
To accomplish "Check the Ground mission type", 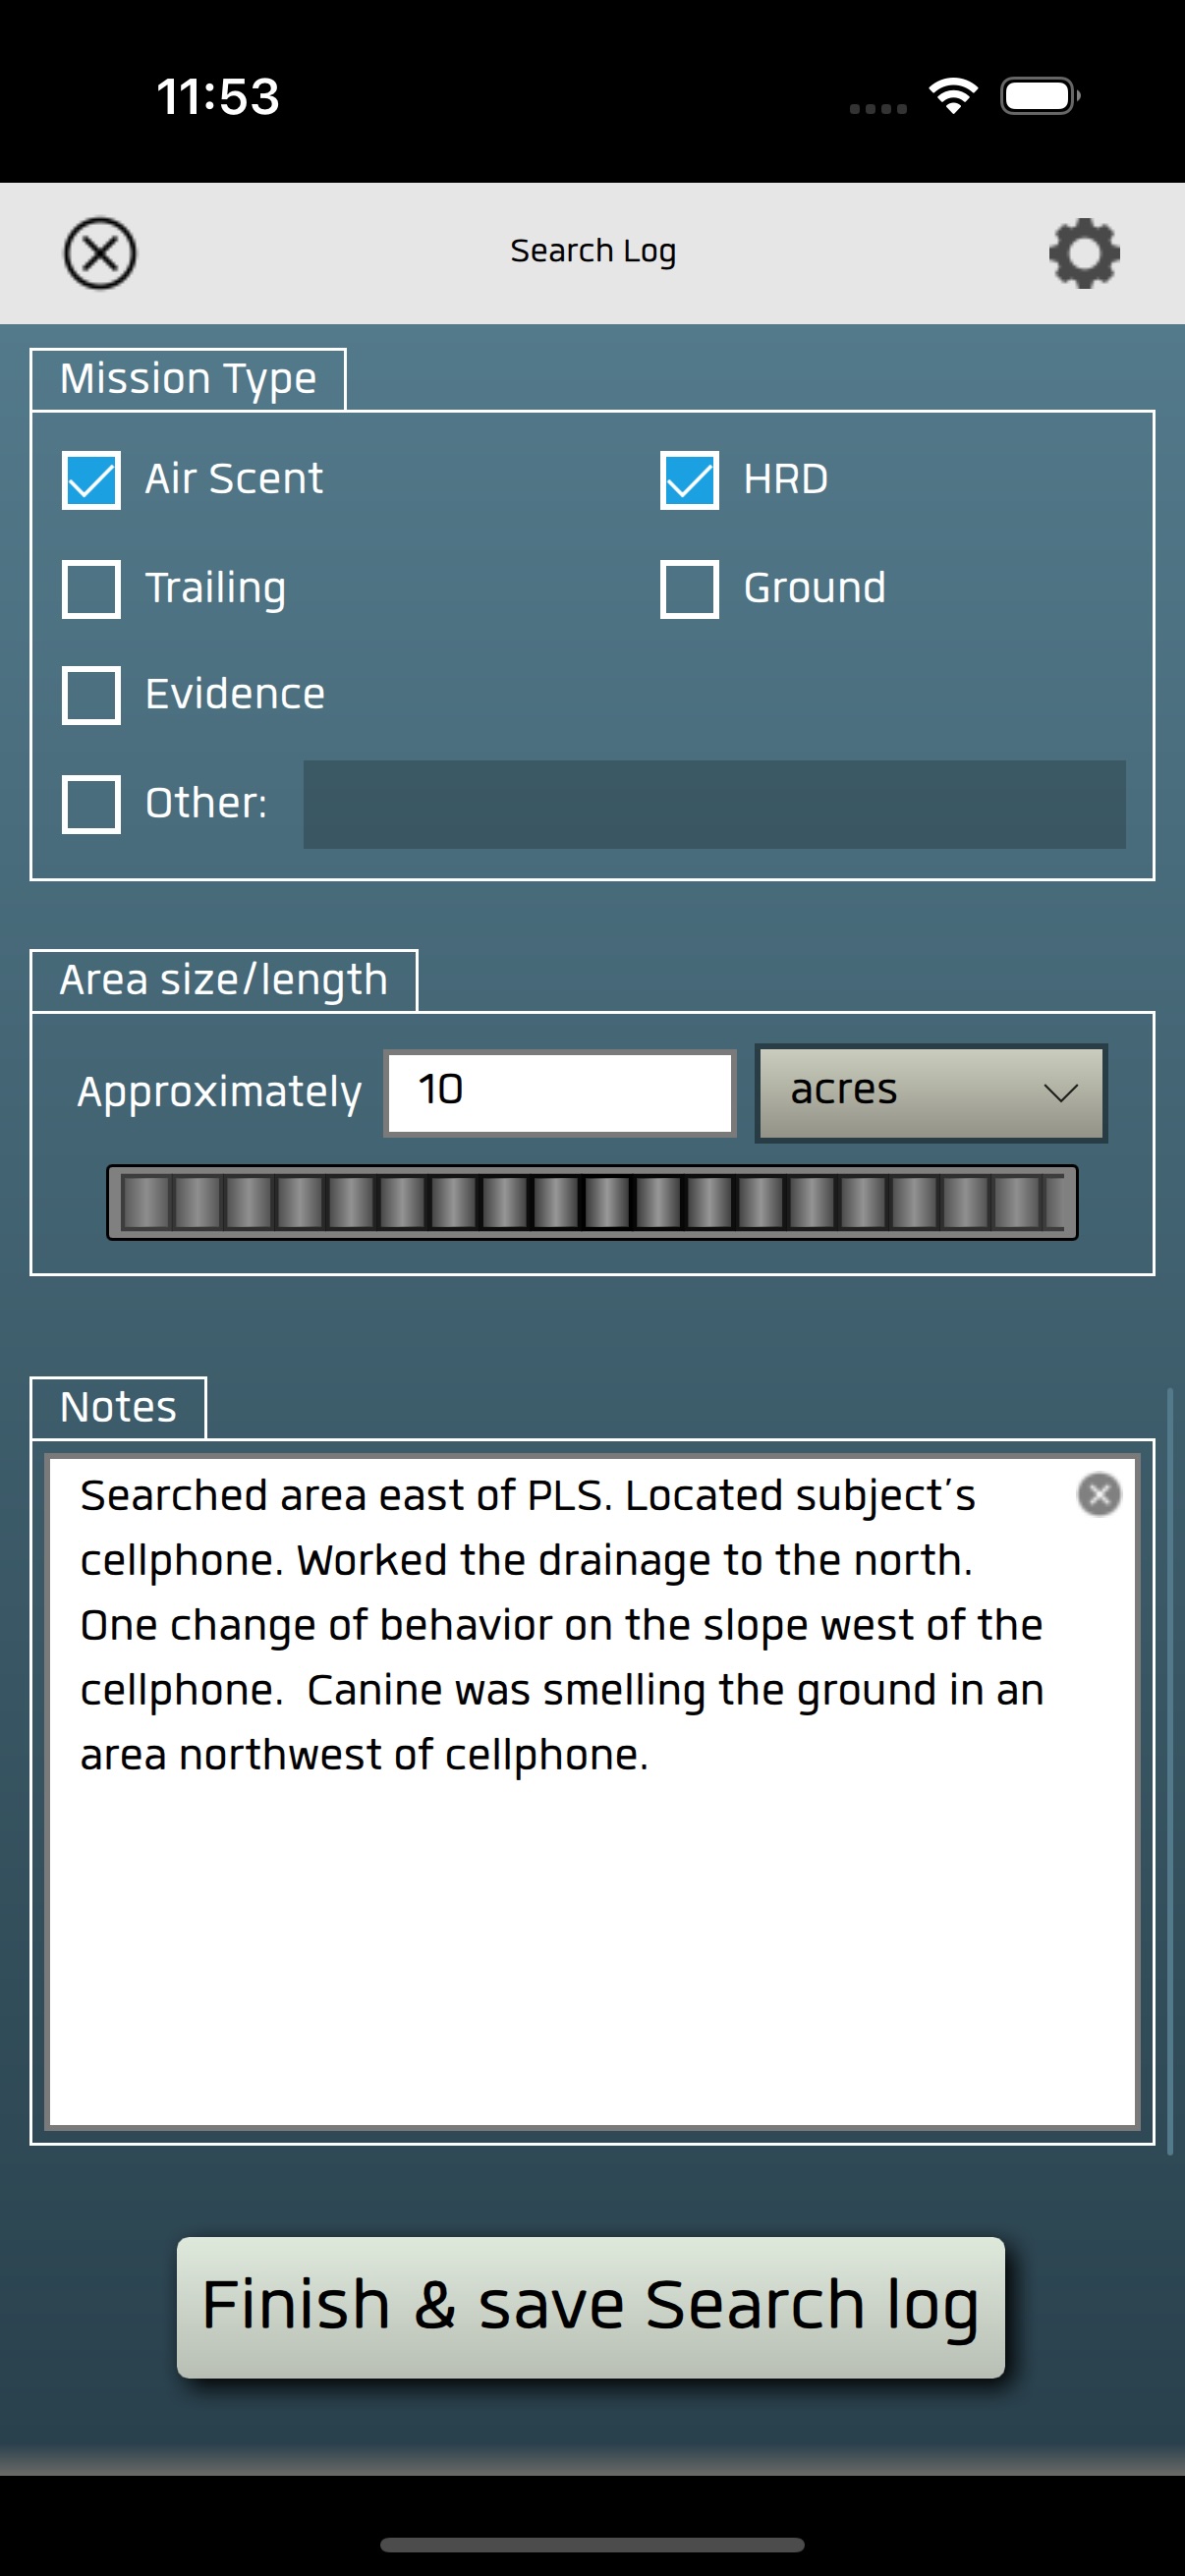I will (x=689, y=589).
